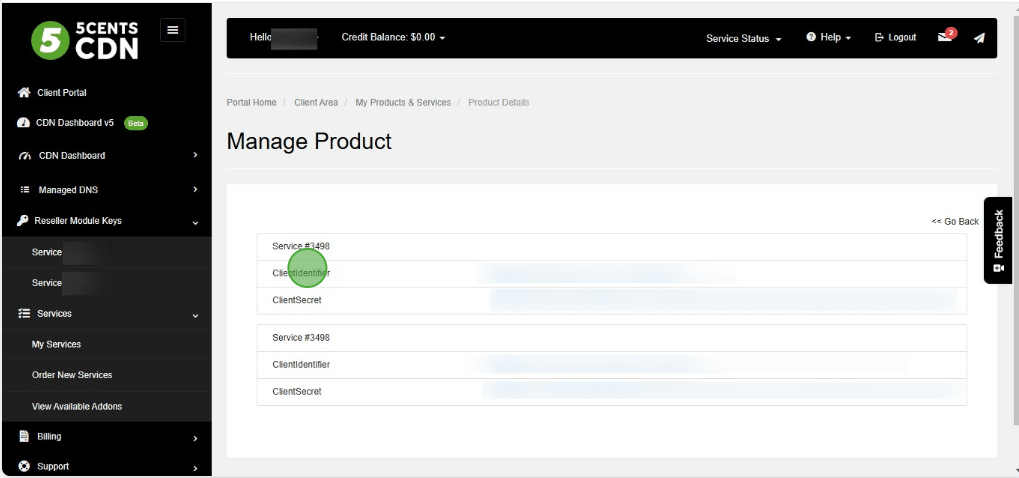
Task: Click the CDN Dashboard v5 gauge icon
Action: click(23, 123)
